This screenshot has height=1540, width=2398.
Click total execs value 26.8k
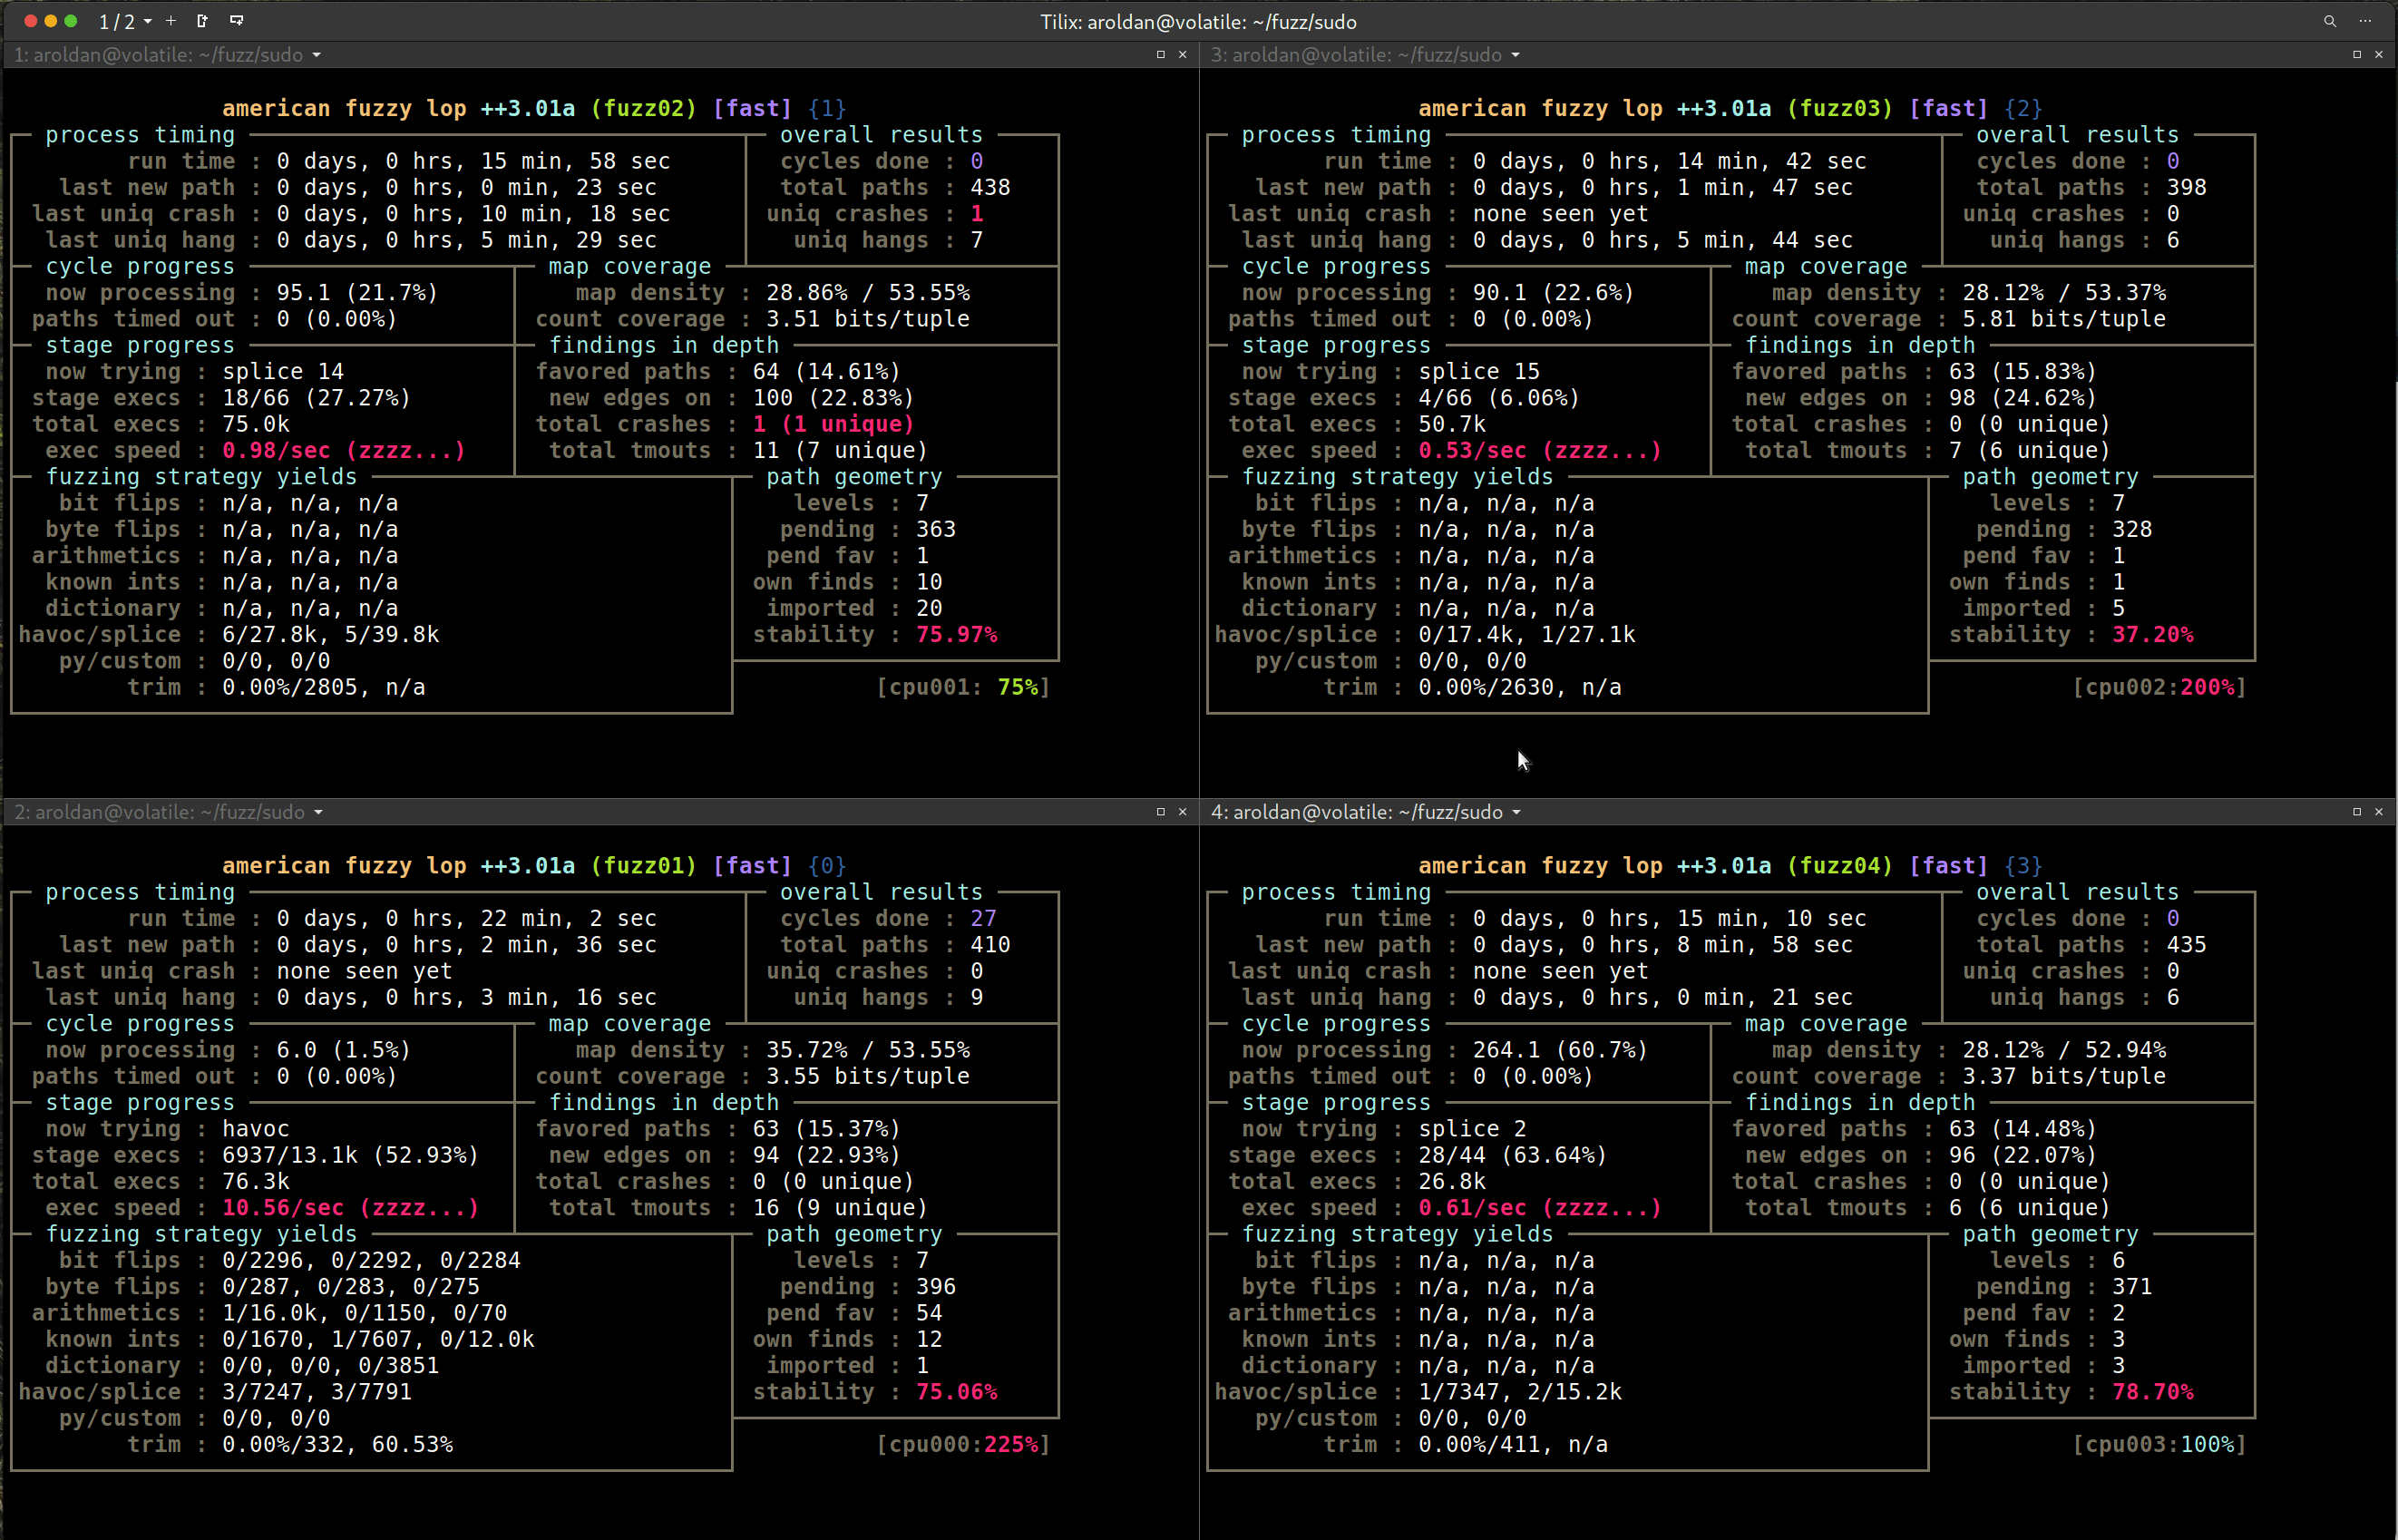tap(1452, 1181)
